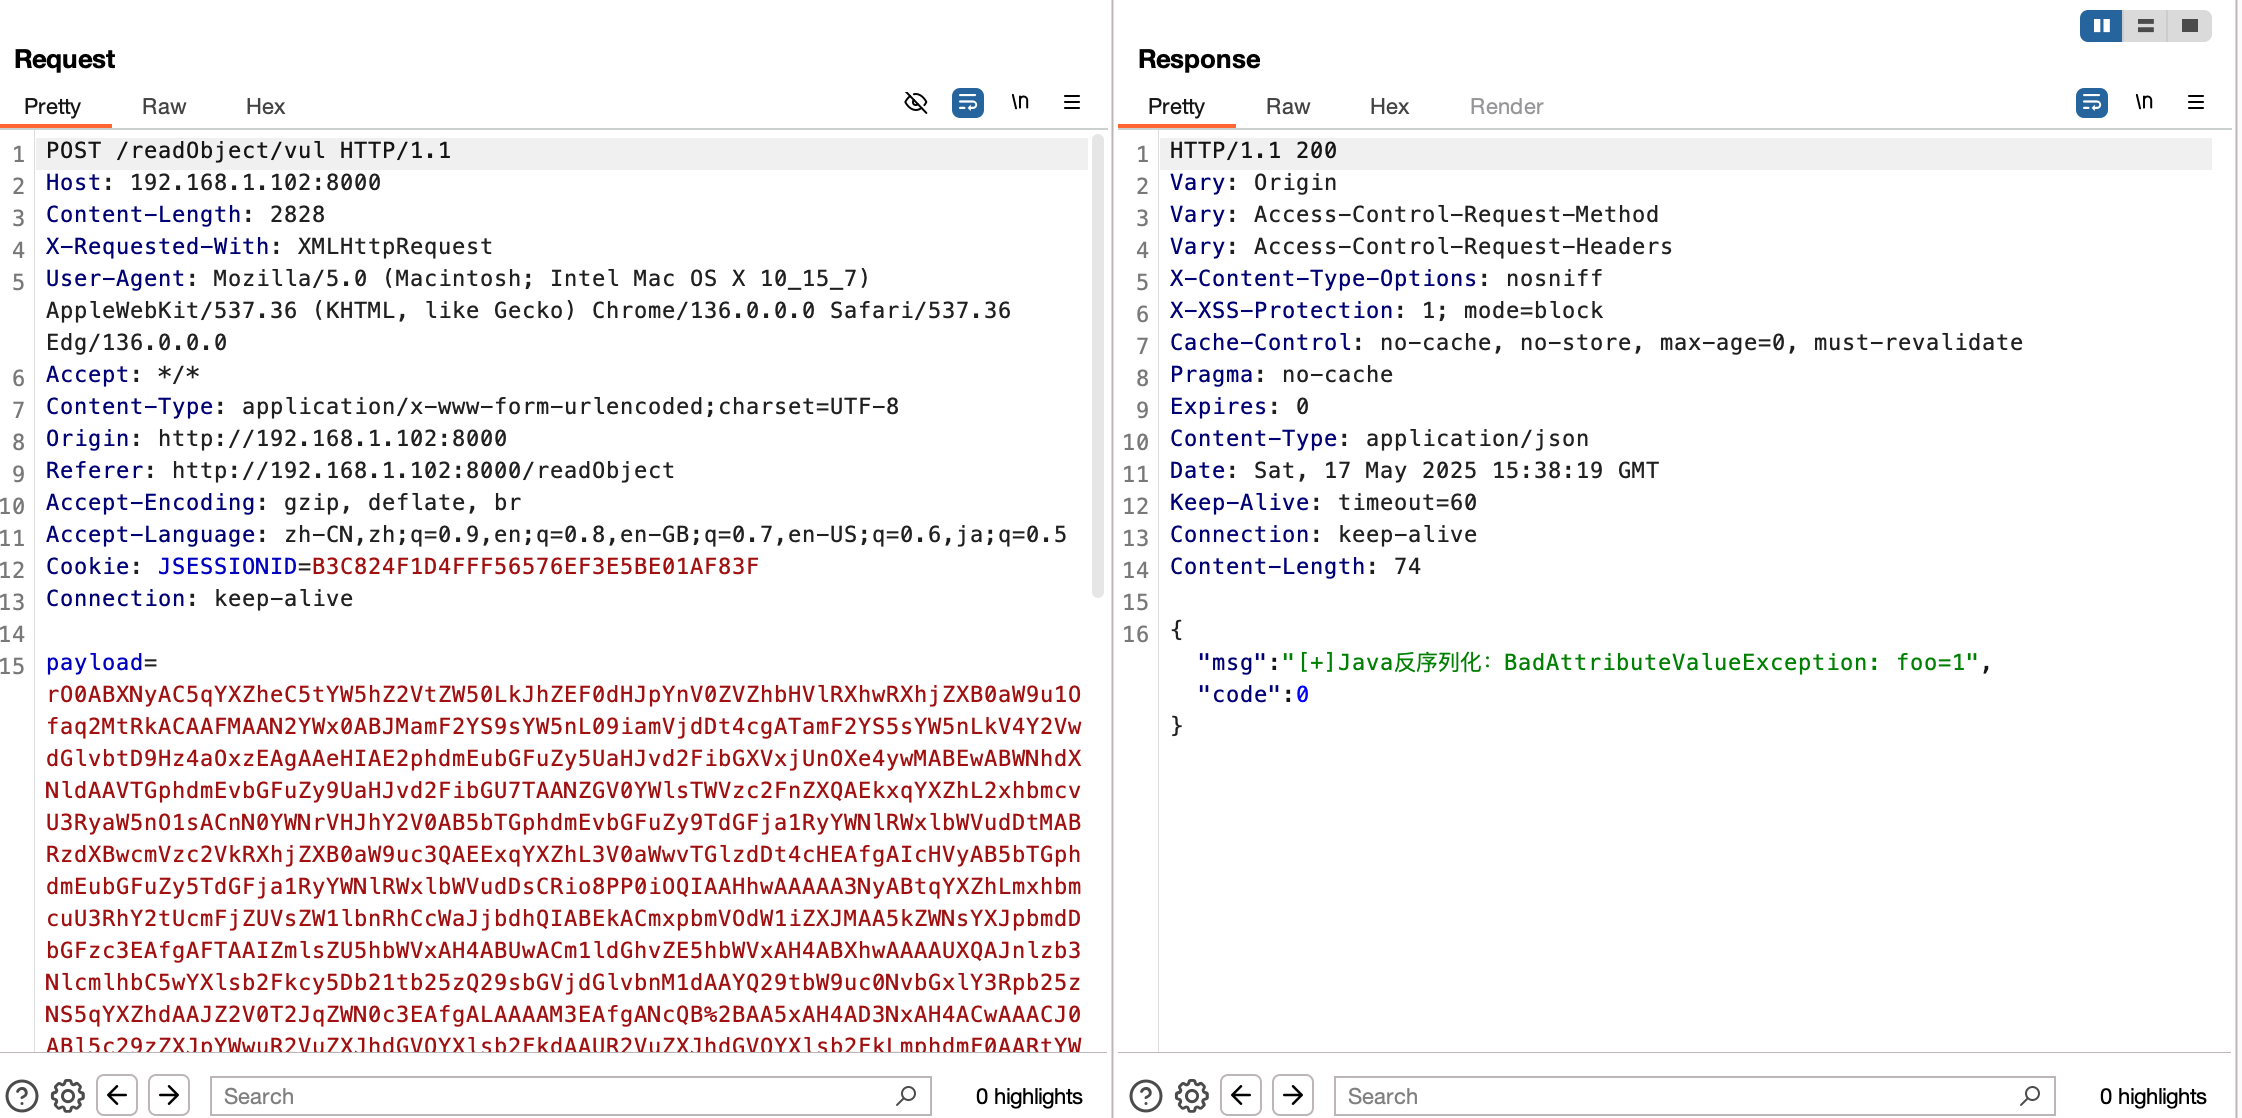Screen dimensions: 2242x1118
Task: Toggle \n non-printable characters in Response
Action: pyautogui.click(x=2144, y=102)
